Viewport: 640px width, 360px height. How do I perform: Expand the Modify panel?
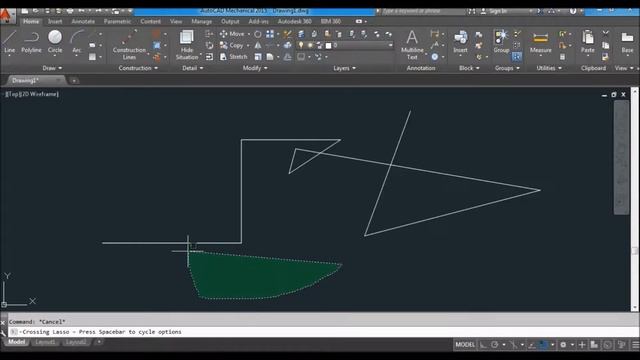click(x=255, y=68)
